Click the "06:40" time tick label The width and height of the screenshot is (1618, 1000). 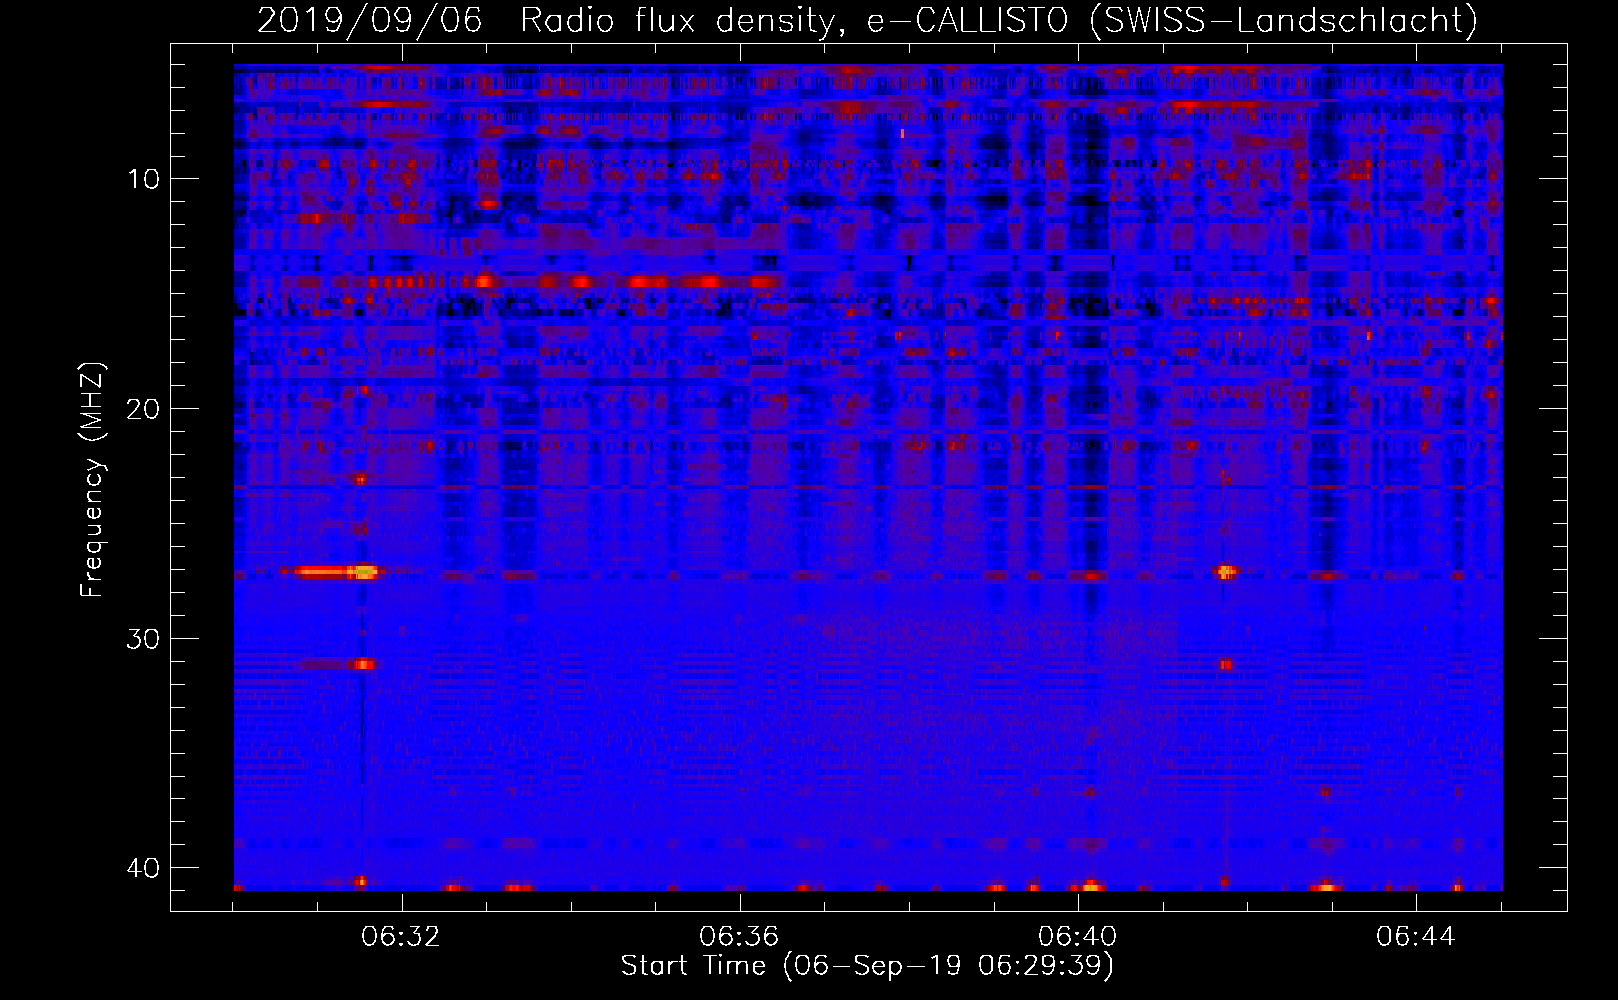(x=1077, y=937)
